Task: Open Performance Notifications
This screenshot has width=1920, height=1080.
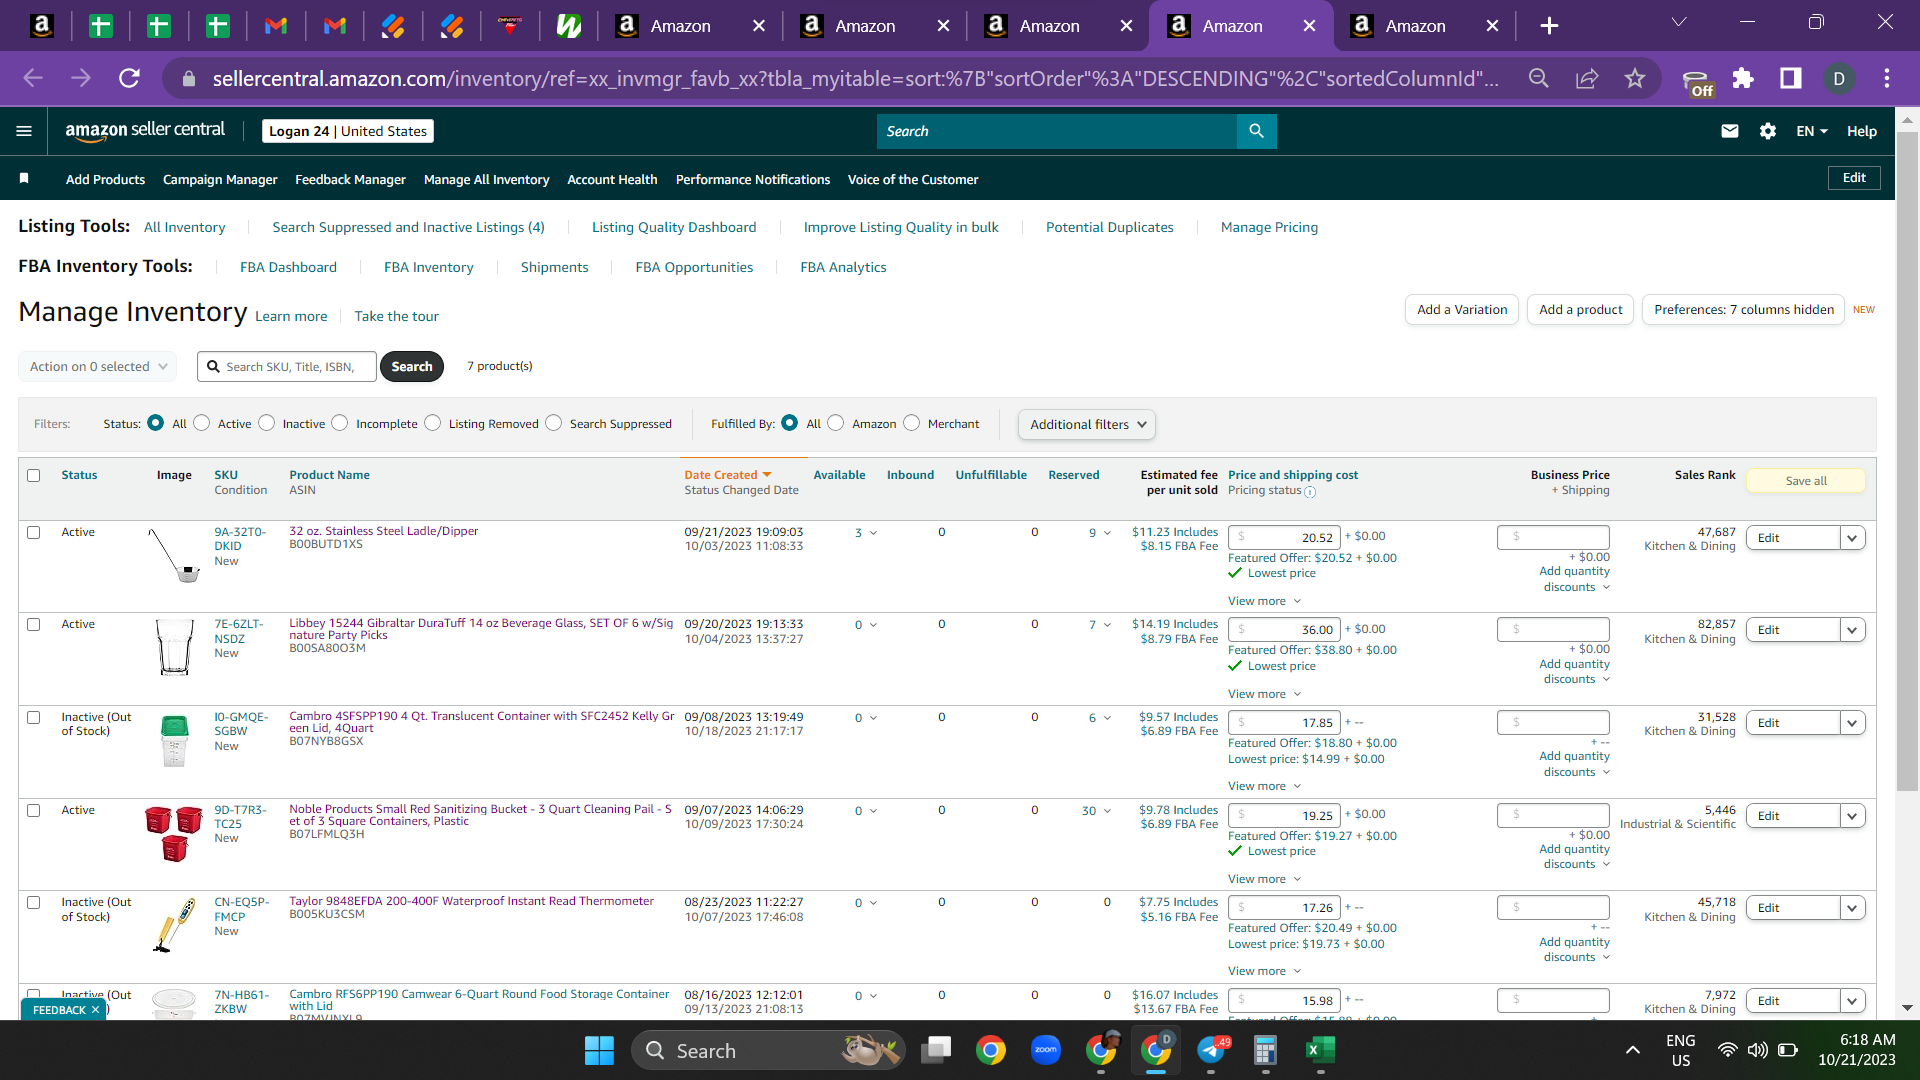Action: (x=753, y=180)
